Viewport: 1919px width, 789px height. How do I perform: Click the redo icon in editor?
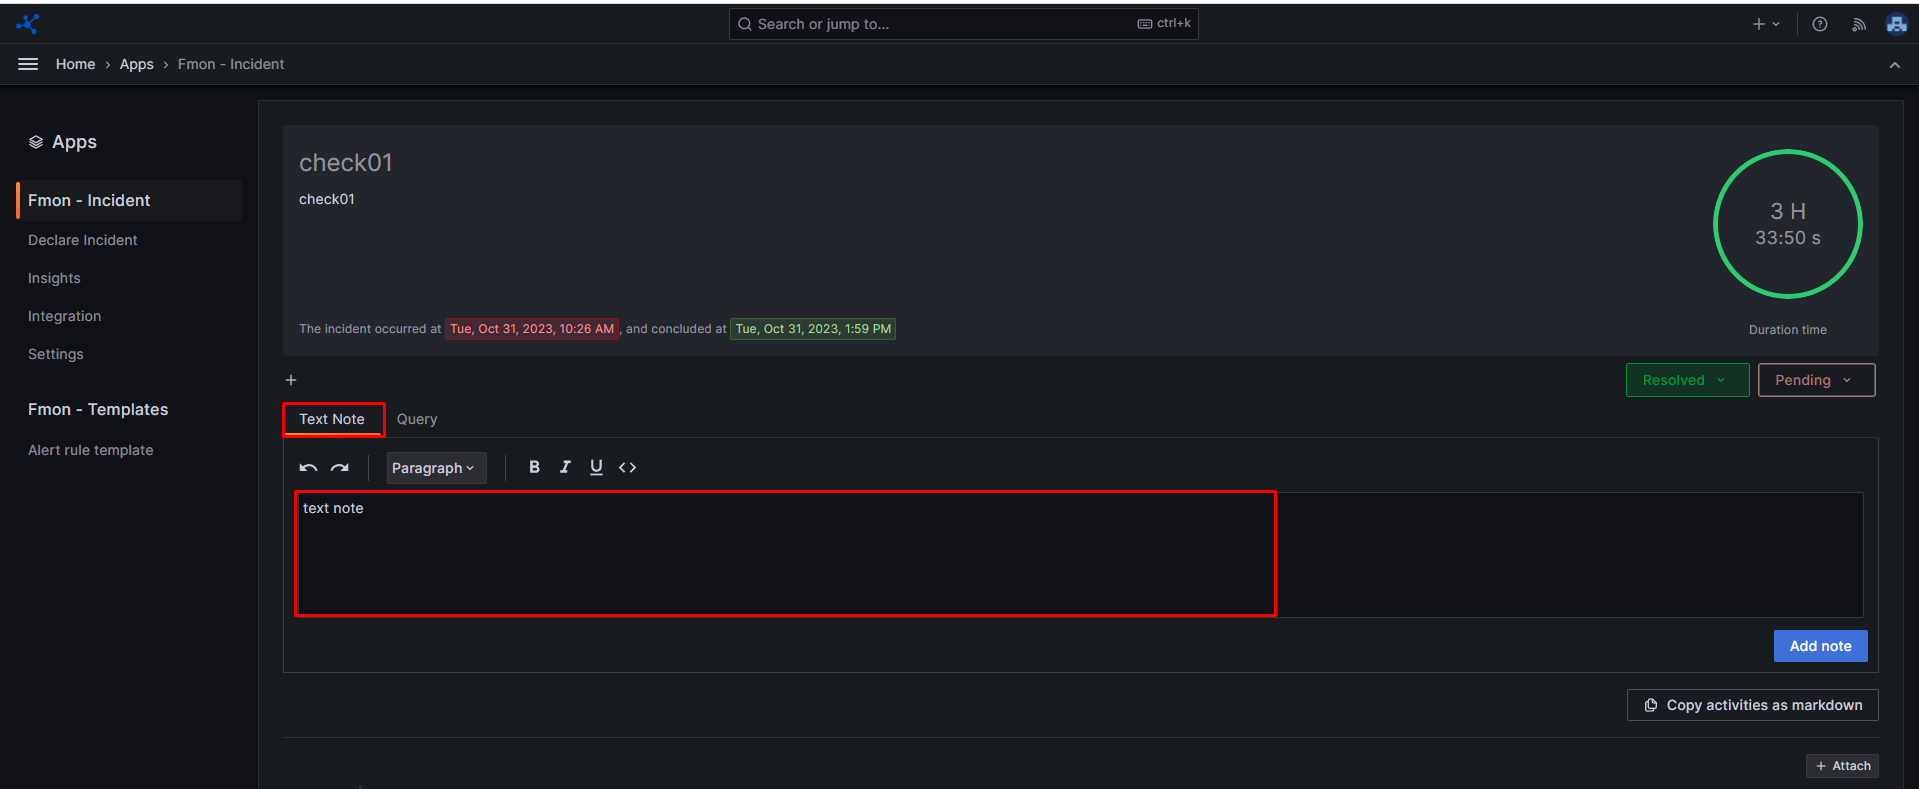click(340, 468)
